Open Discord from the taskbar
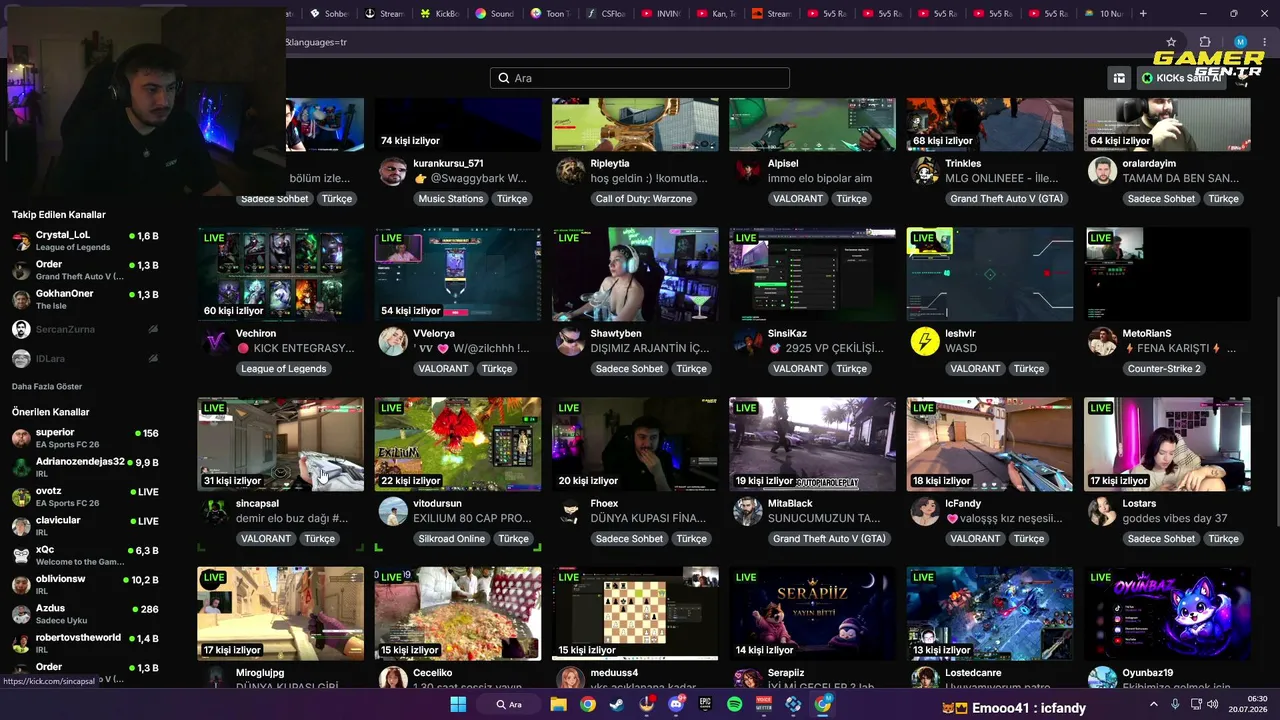Viewport: 1280px width, 720px height. pos(676,704)
